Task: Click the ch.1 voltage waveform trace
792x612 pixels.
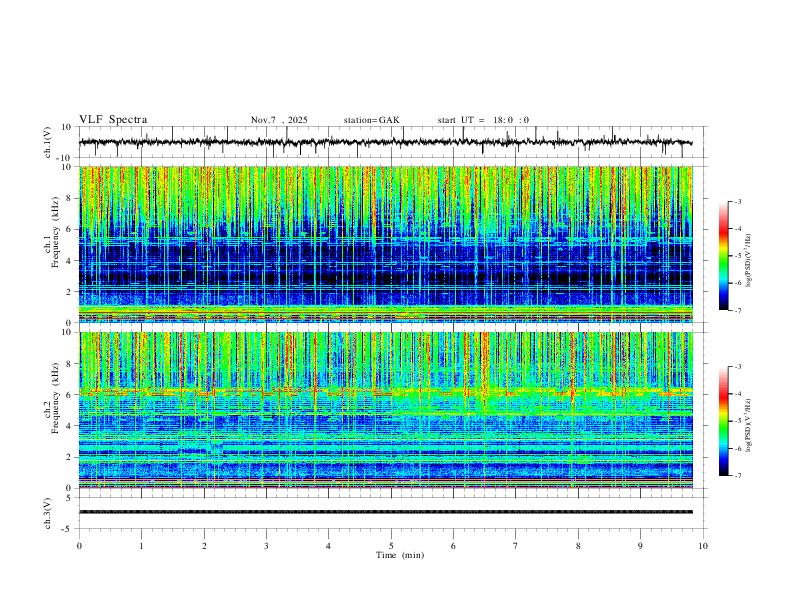Action: pyautogui.click(x=385, y=142)
